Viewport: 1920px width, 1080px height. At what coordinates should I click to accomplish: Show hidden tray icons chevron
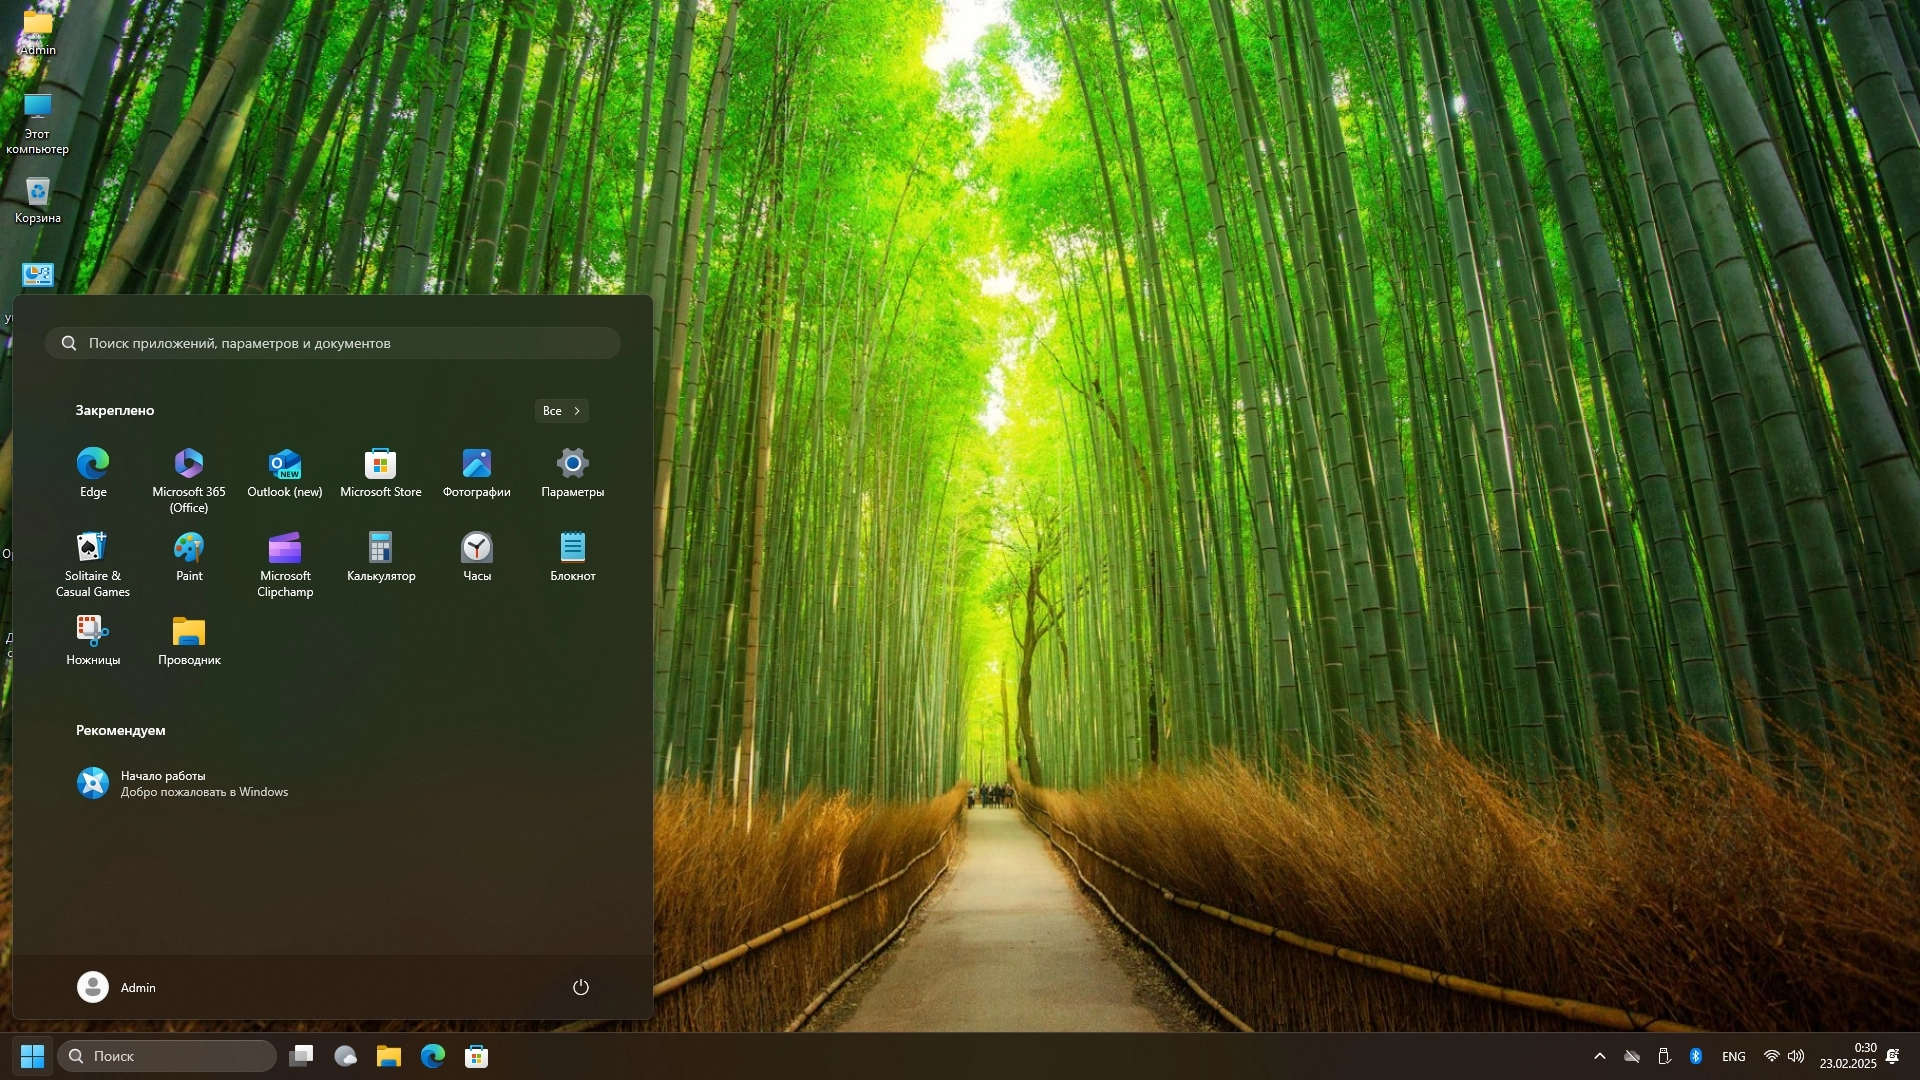point(1600,1056)
